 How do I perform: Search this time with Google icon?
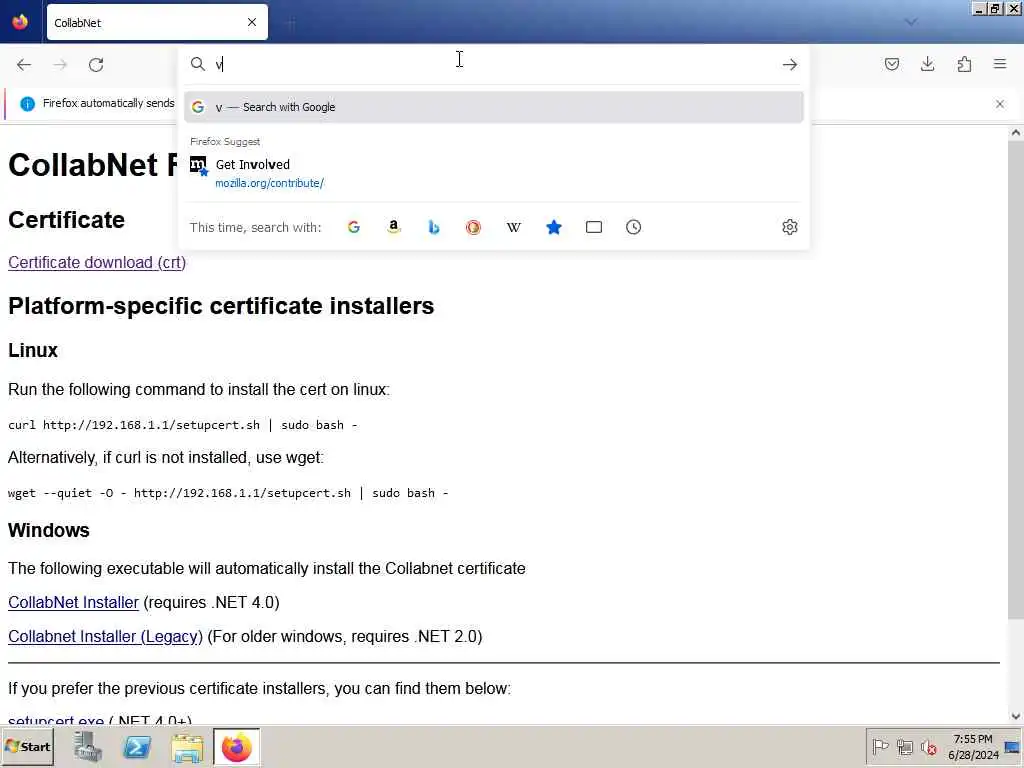[353, 227]
